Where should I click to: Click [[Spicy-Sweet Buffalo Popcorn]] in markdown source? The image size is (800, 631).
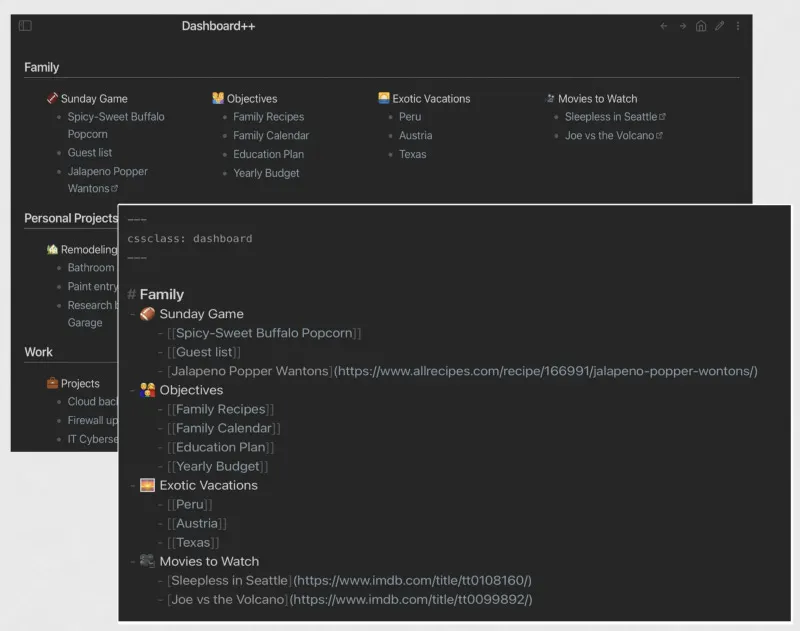click(x=264, y=333)
